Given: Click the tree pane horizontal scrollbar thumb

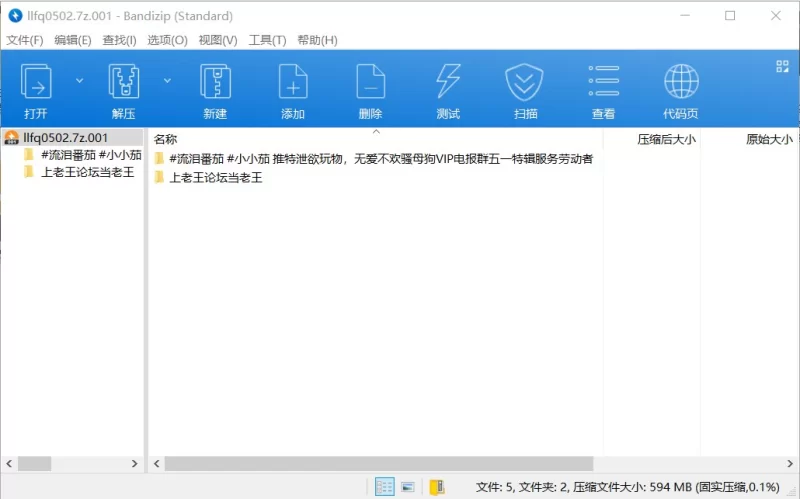Looking at the screenshot, I should [x=35, y=463].
